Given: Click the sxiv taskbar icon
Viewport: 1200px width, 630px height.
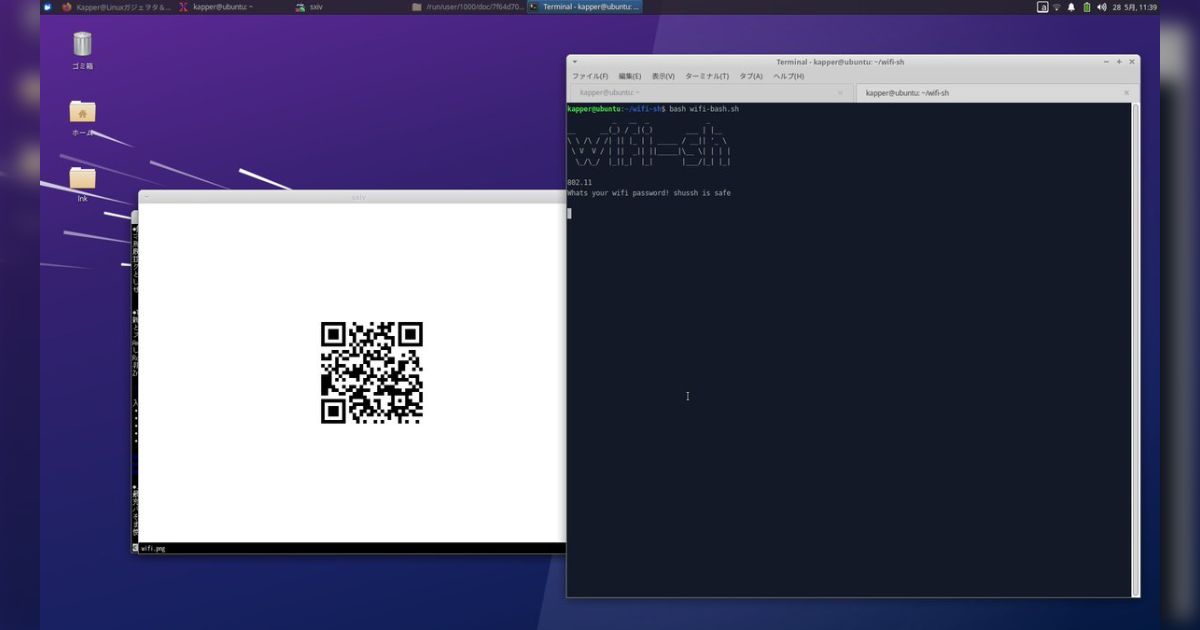Looking at the screenshot, I should 310,7.
